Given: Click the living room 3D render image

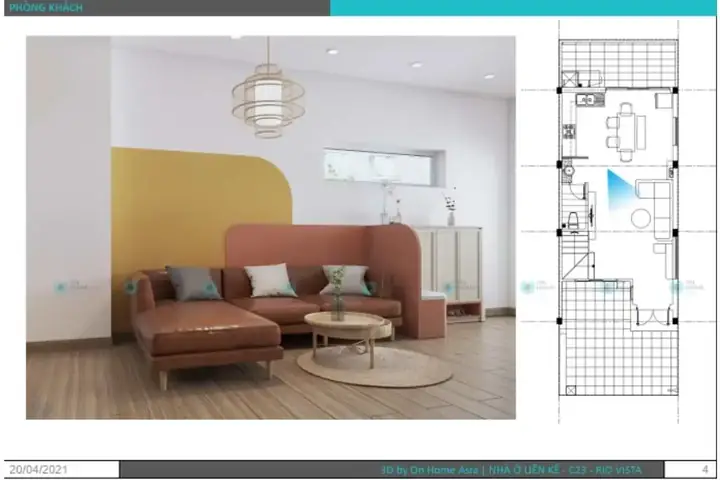Looking at the screenshot, I should 270,227.
